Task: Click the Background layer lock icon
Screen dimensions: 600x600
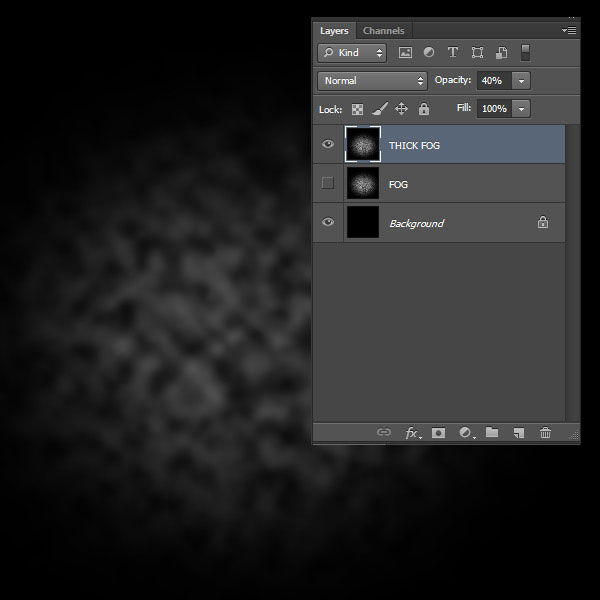Action: coord(543,222)
